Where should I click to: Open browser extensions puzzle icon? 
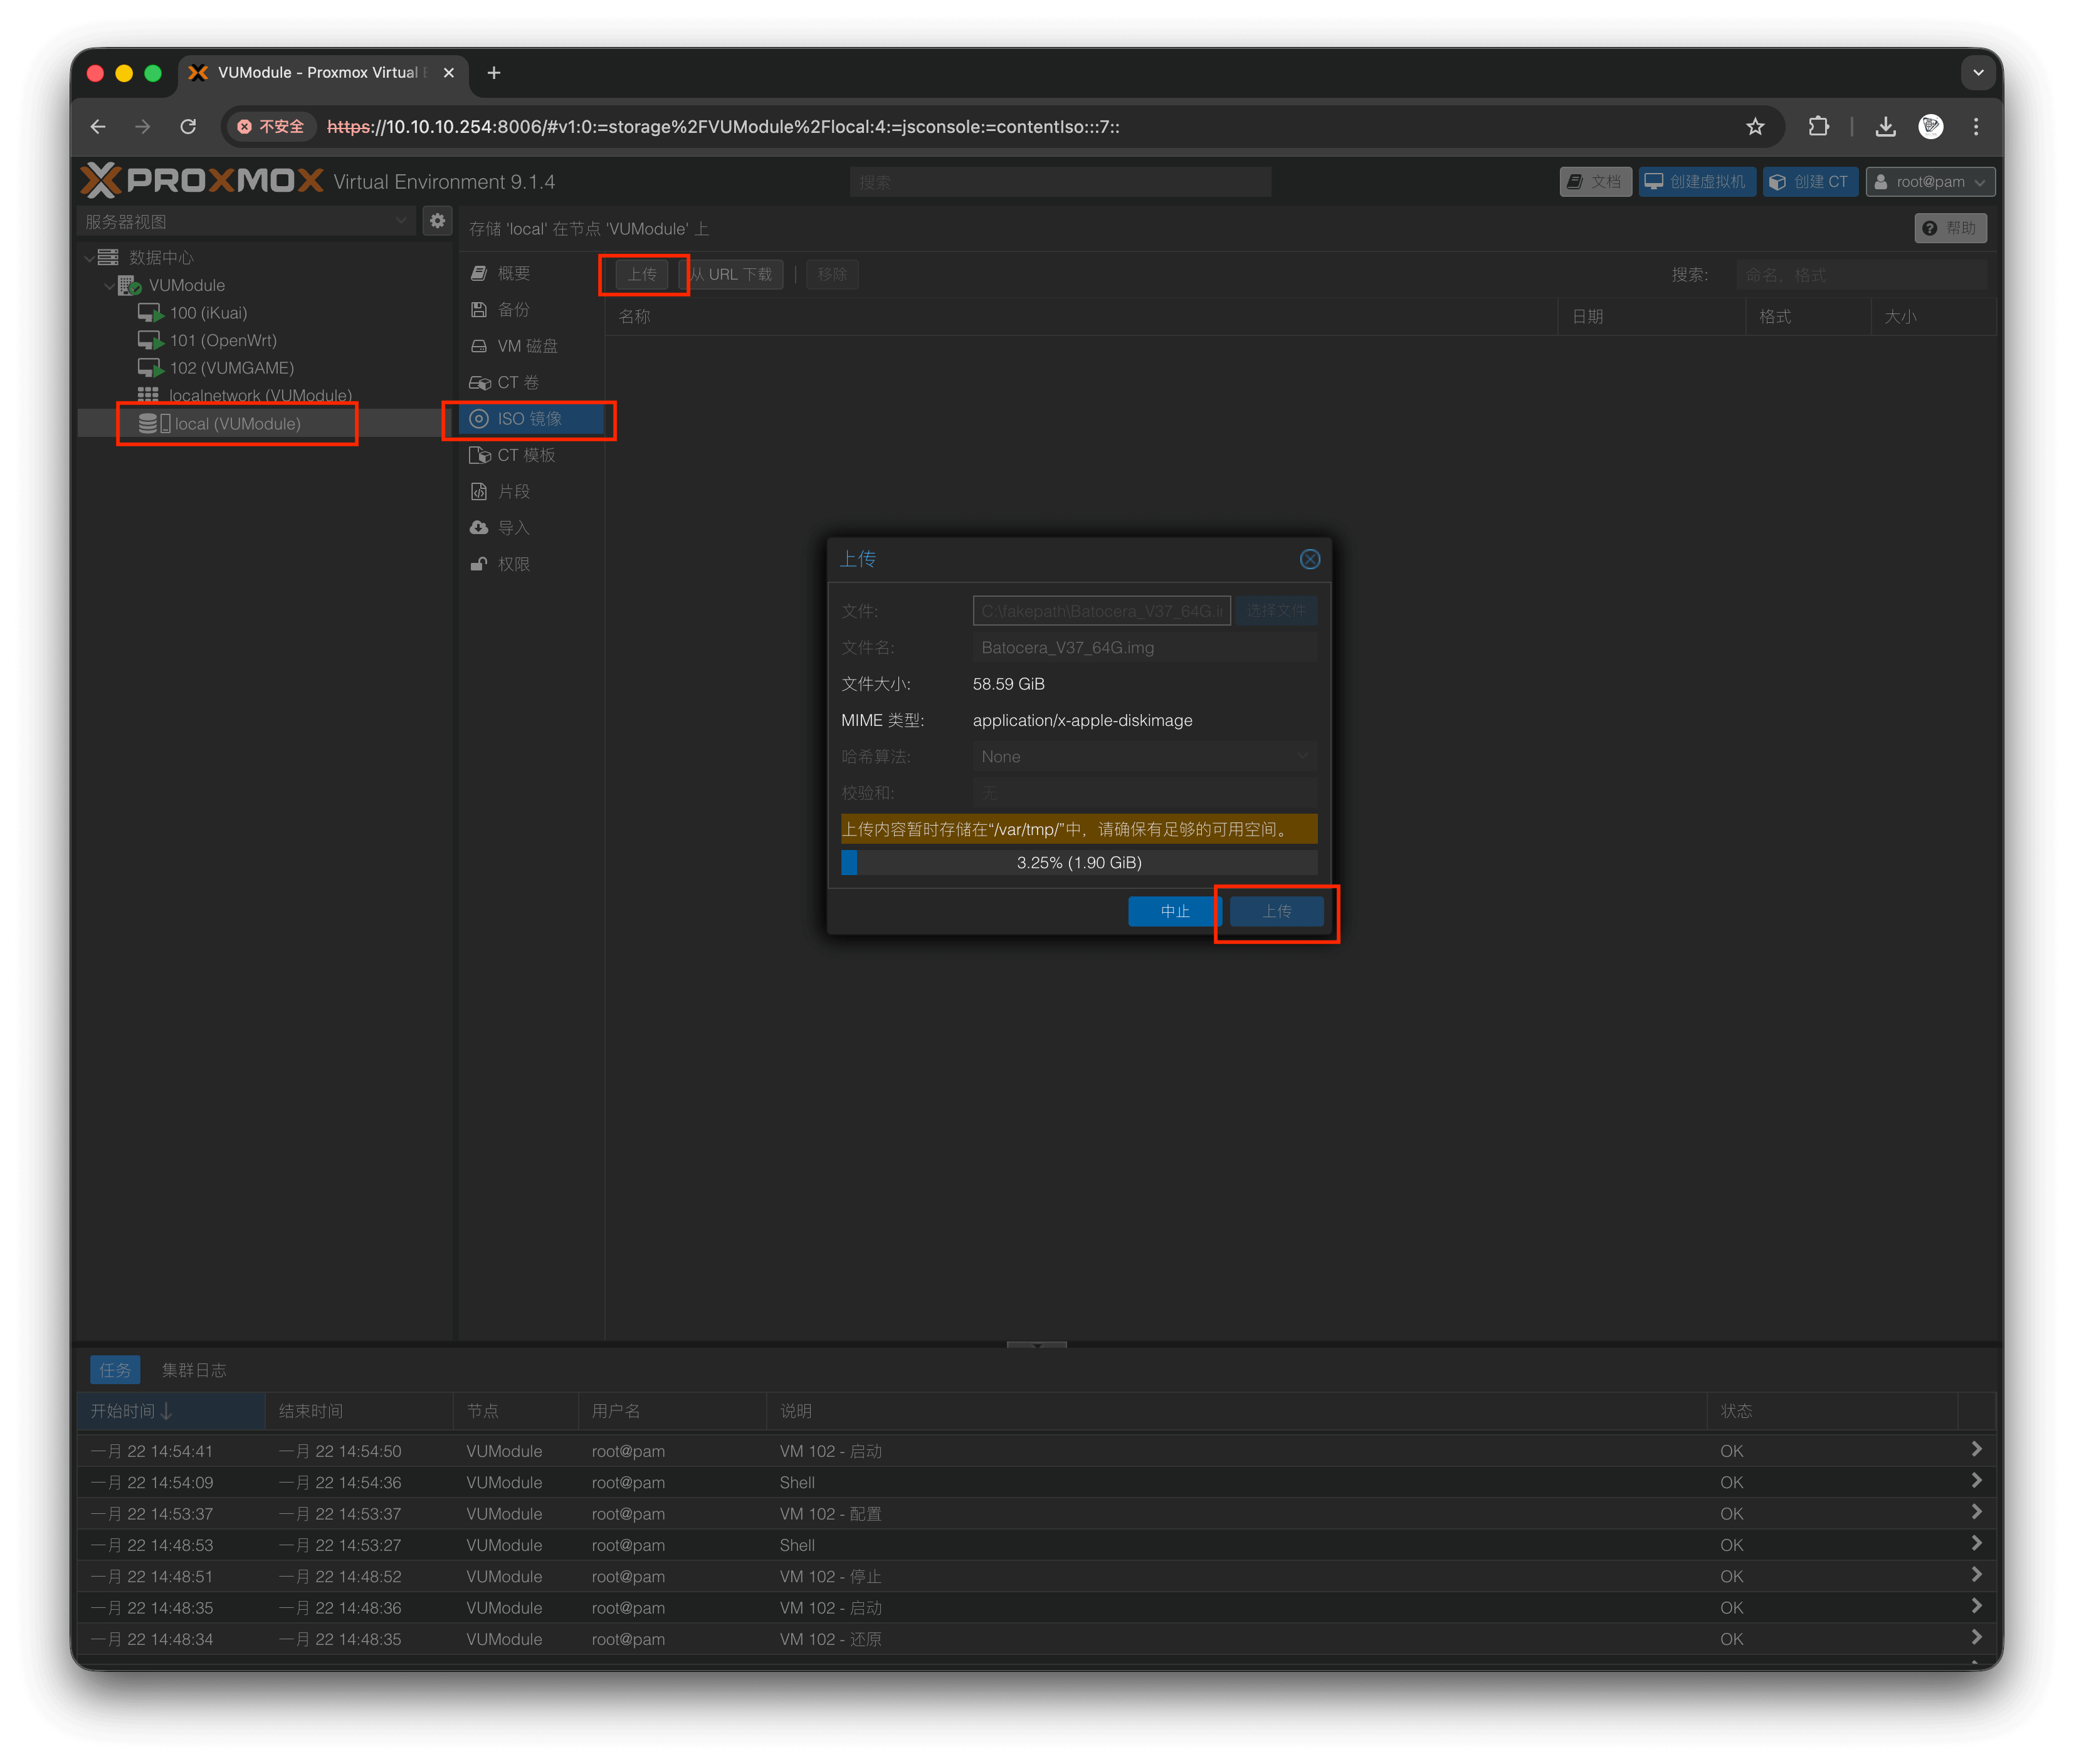(1818, 127)
